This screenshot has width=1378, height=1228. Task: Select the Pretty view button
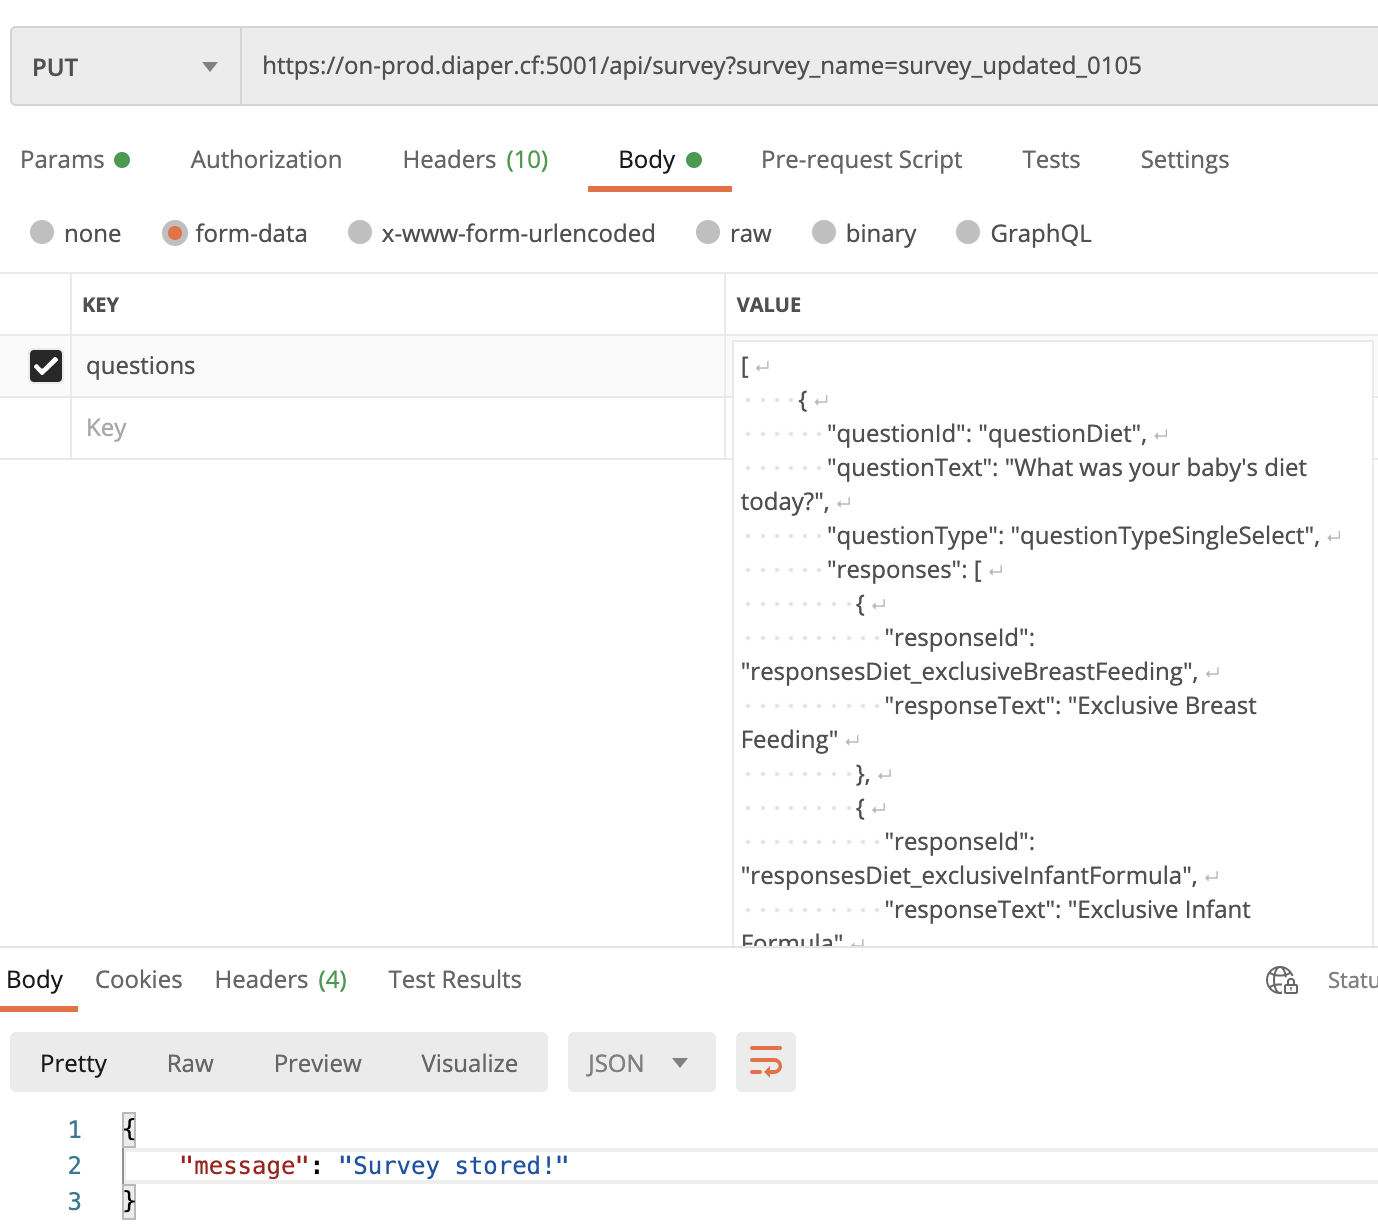[x=73, y=1063]
